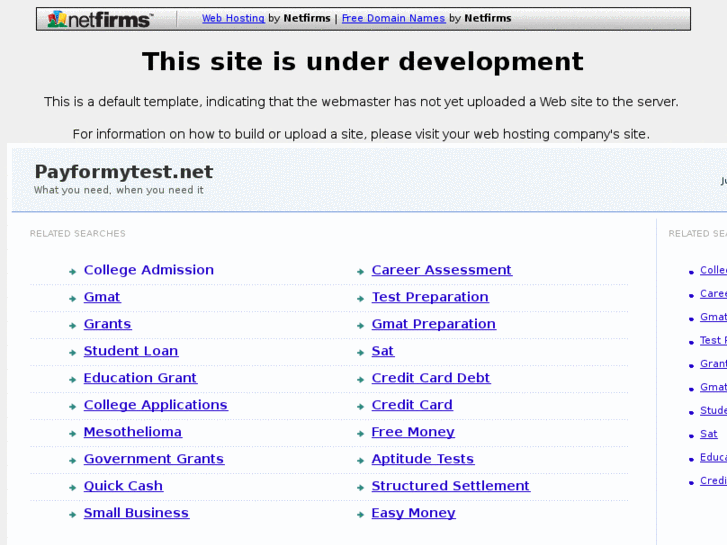Open the Career Assessment link
Viewport: 727px width, 545px height.
[x=442, y=270]
